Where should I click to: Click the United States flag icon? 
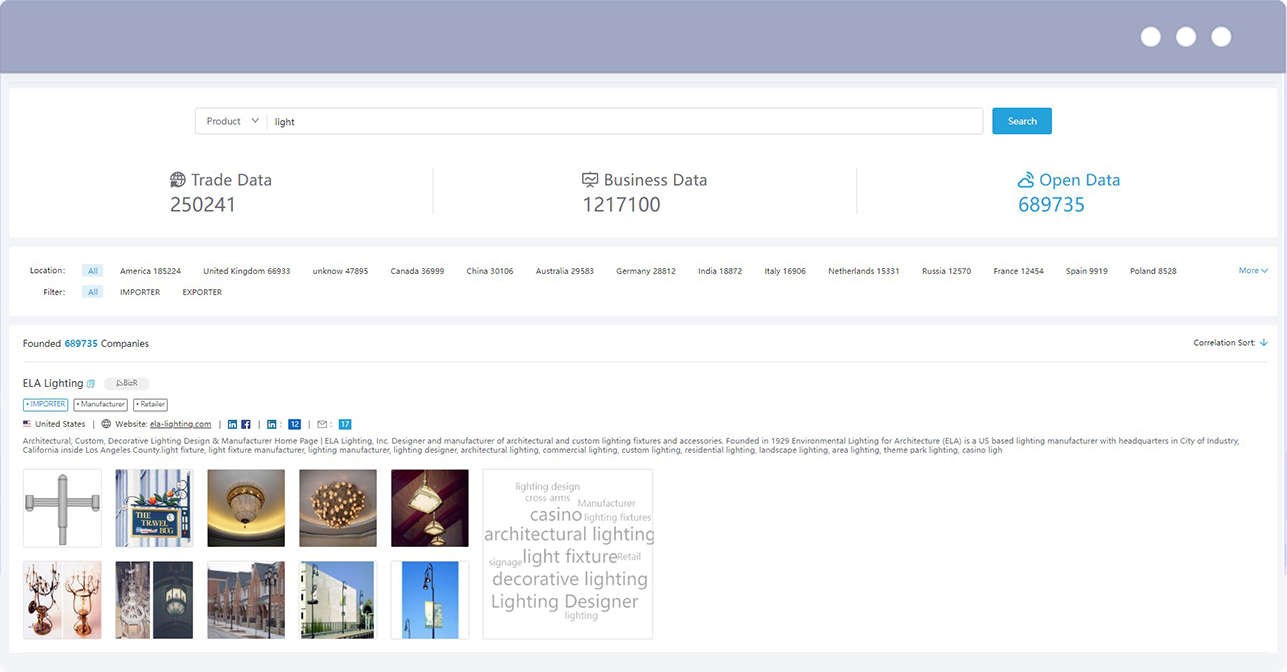[27, 424]
